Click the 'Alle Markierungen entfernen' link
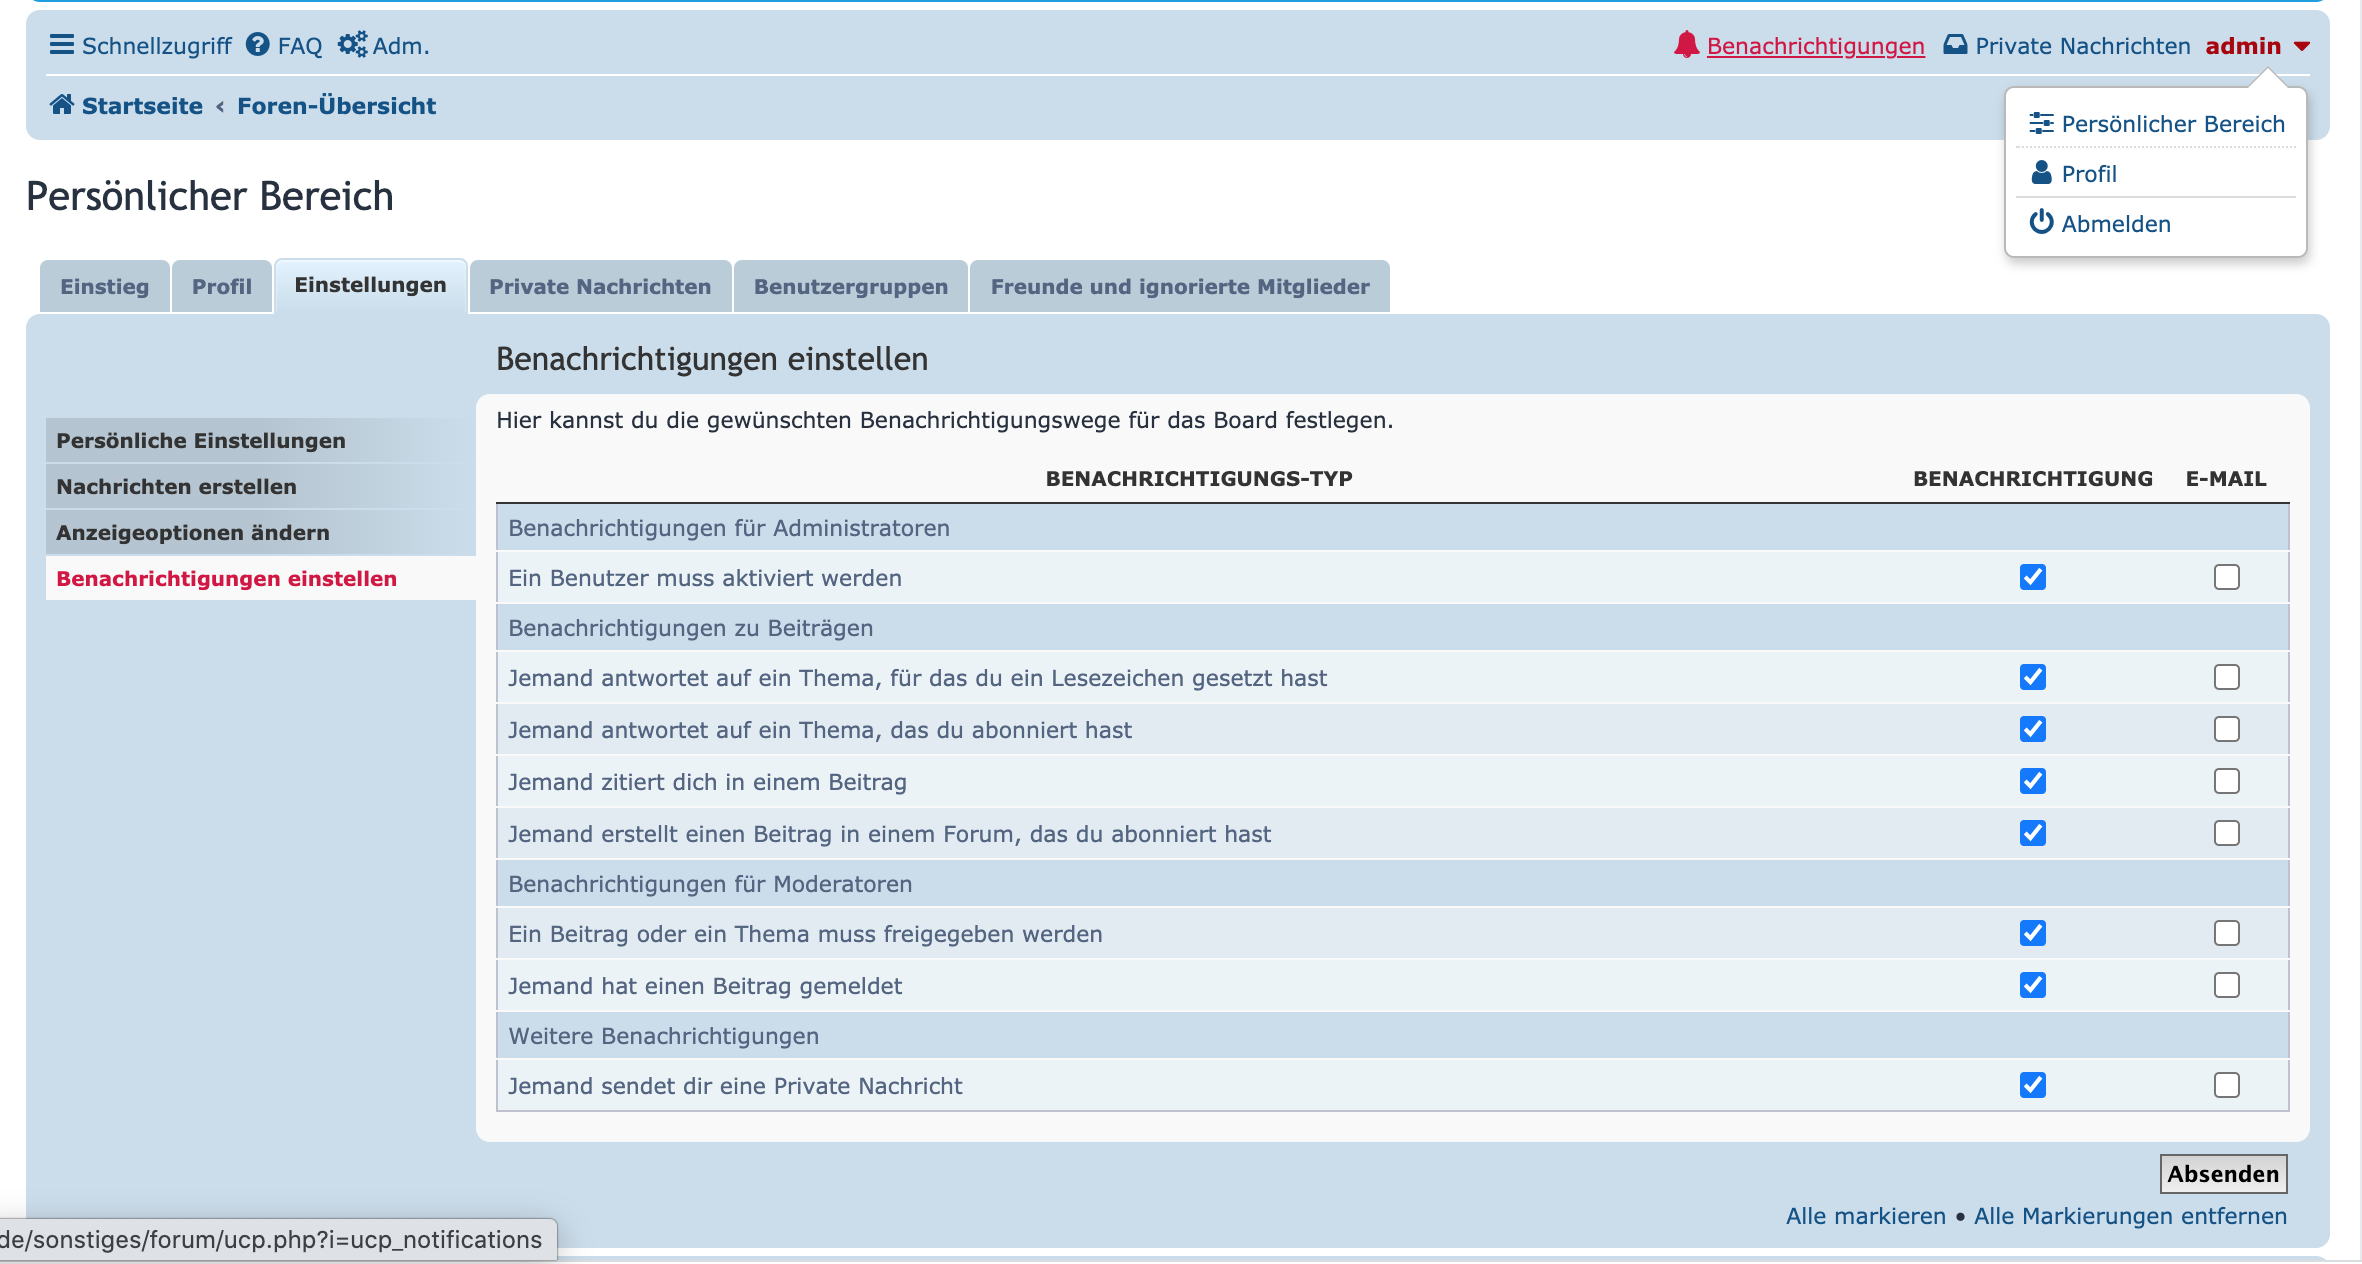The image size is (2362, 1264). (2130, 1216)
